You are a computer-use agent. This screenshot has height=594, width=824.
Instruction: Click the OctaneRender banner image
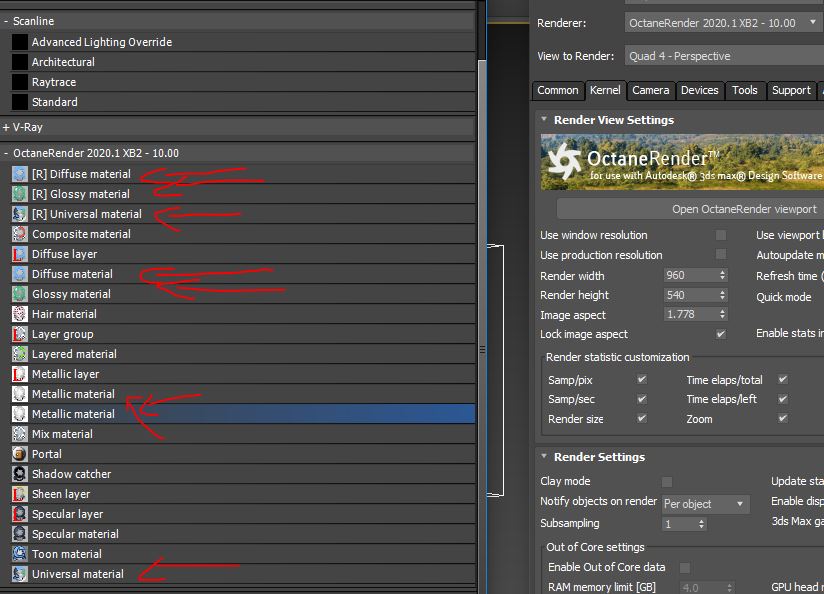(682, 162)
